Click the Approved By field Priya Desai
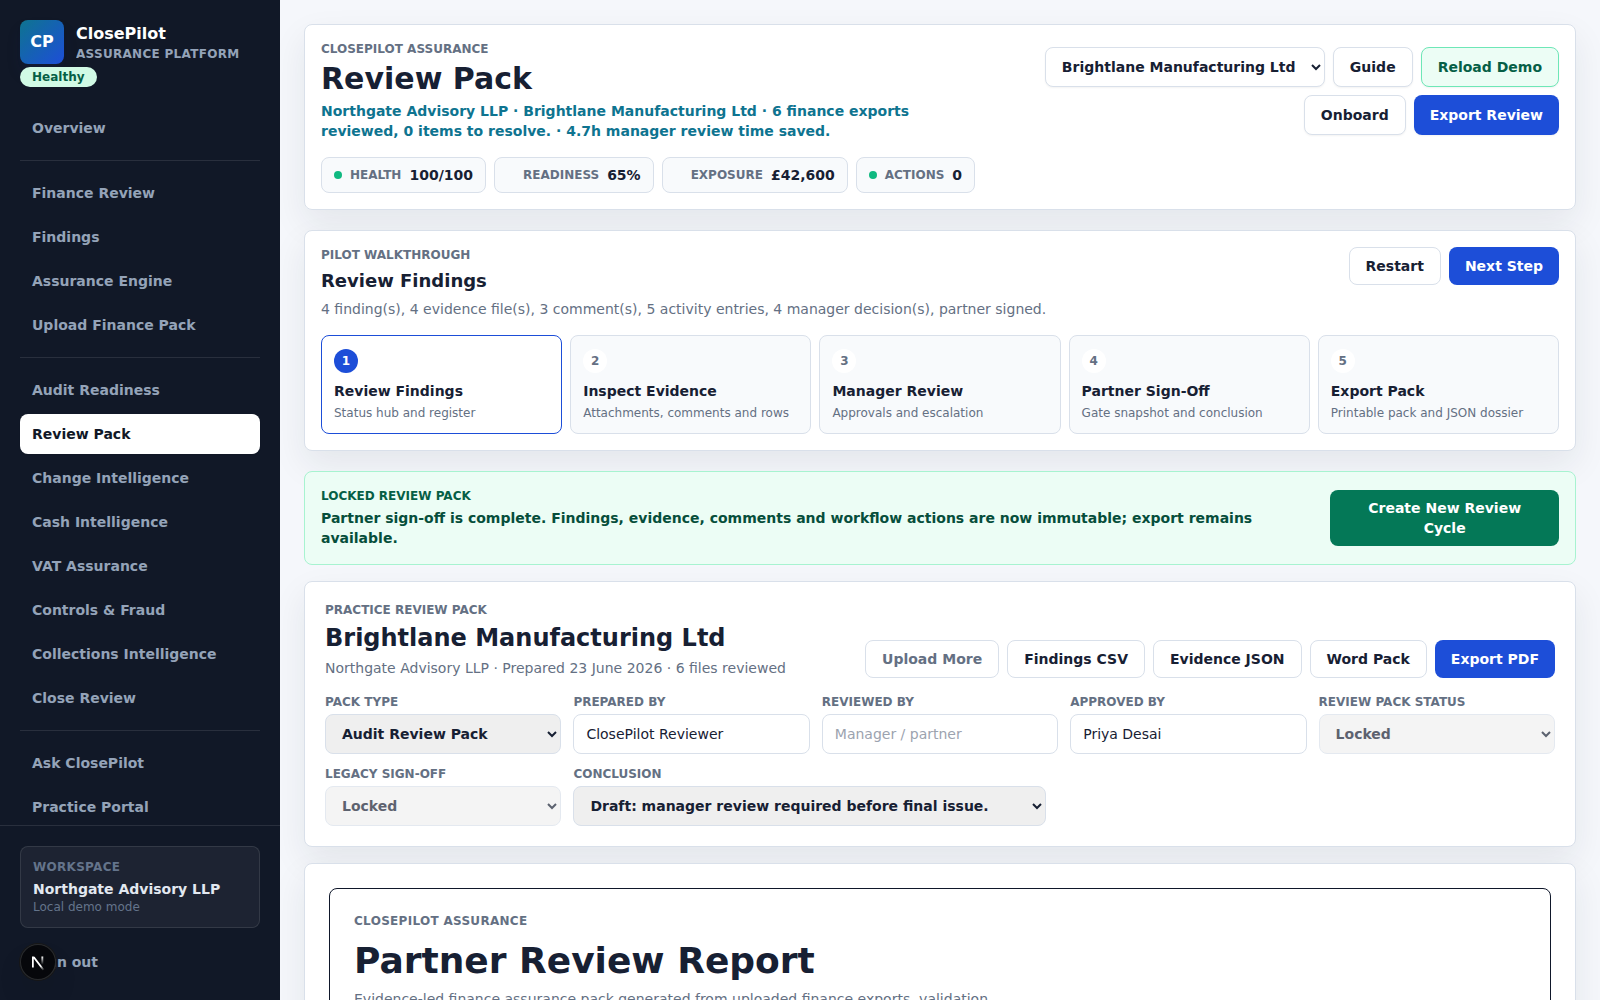Image resolution: width=1600 pixels, height=1000 pixels. tap(1188, 734)
